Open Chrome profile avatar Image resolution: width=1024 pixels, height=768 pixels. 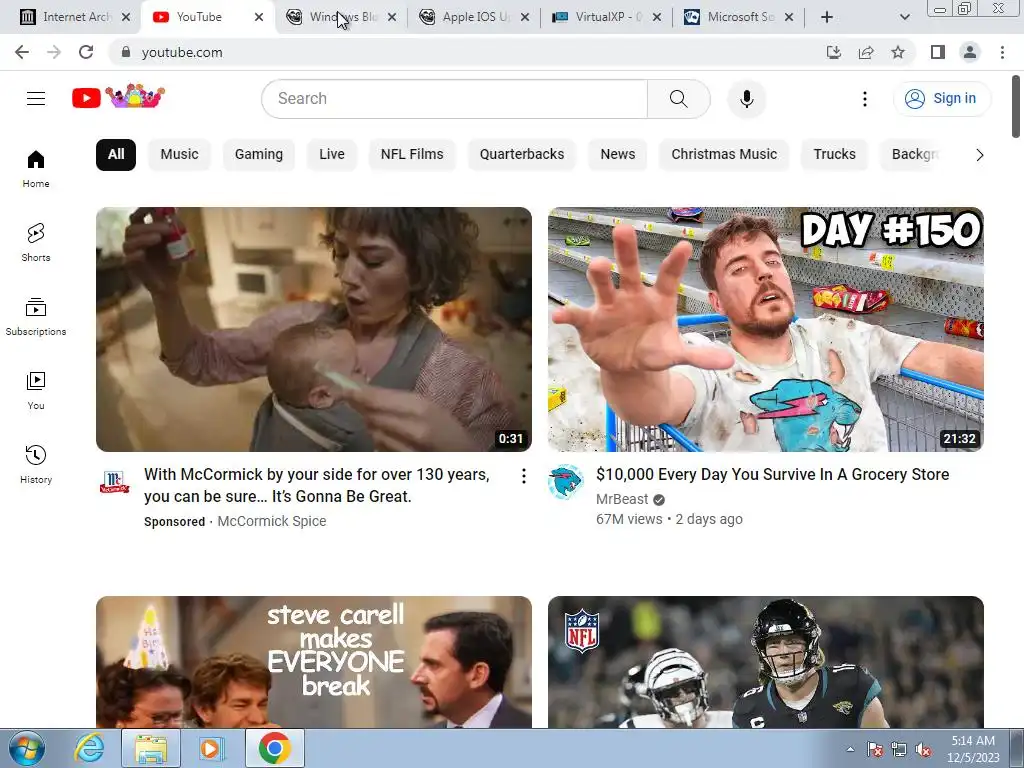coord(970,52)
